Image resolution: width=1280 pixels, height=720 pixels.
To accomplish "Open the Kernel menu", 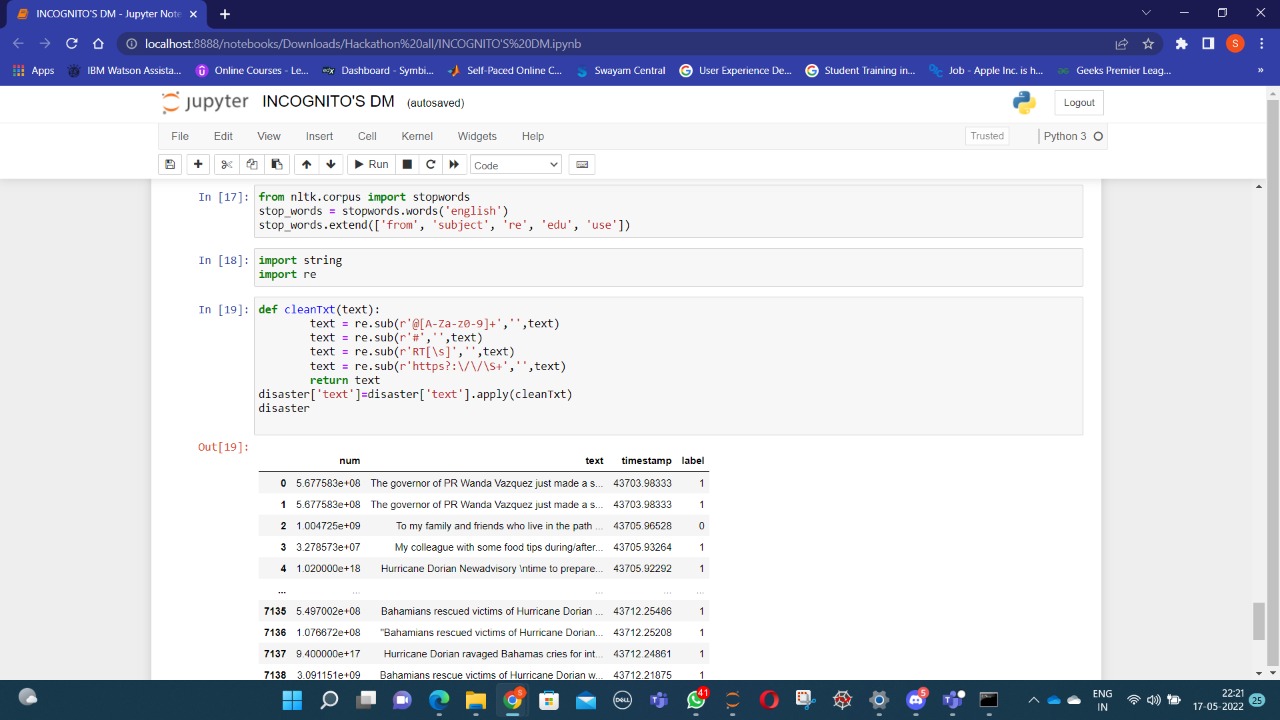I will 417,136.
